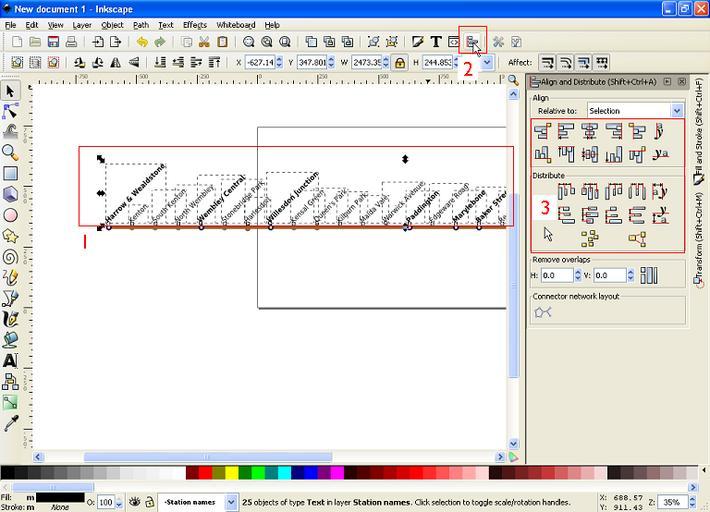Click the Randomize centers icon
Screen dimensions: 710x512
[x=589, y=238]
